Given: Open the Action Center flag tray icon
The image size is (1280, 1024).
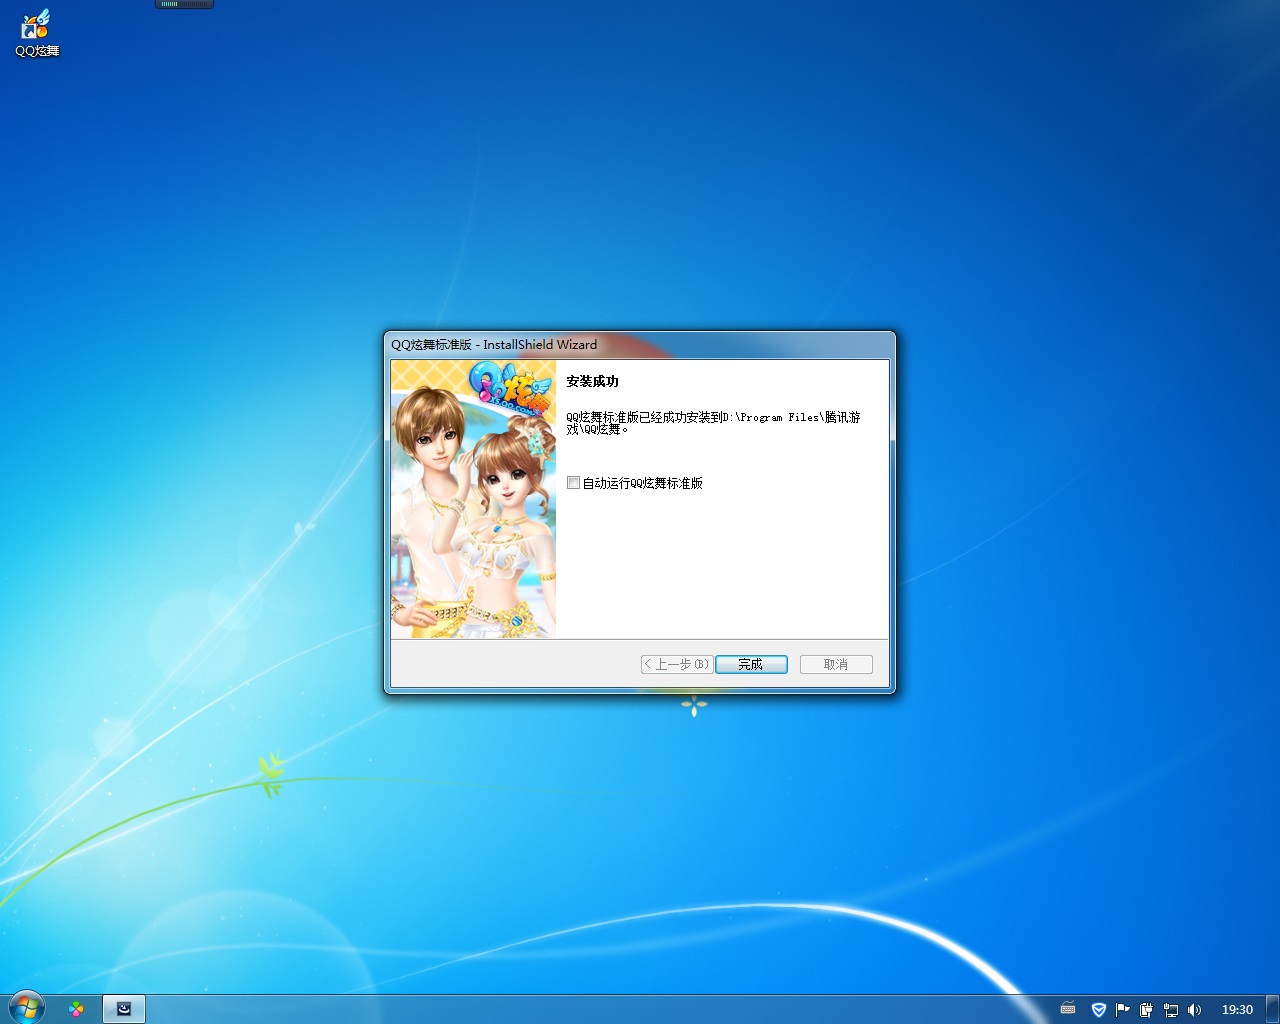Looking at the screenshot, I should [x=1122, y=1009].
